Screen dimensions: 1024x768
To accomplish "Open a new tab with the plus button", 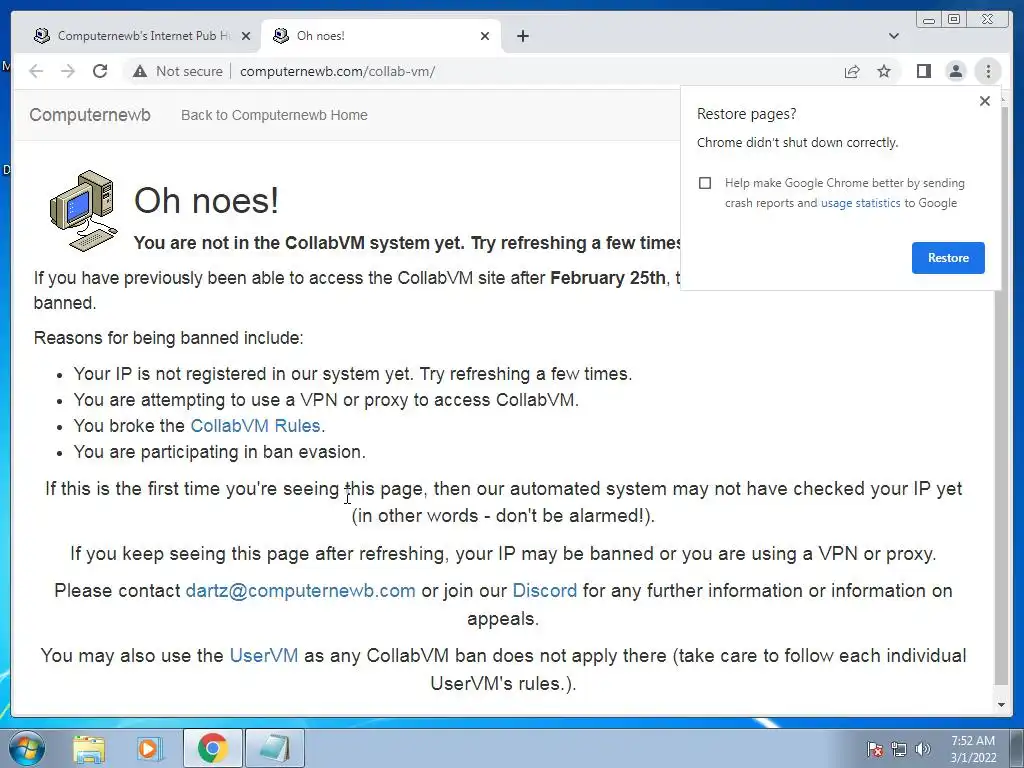I will (522, 36).
